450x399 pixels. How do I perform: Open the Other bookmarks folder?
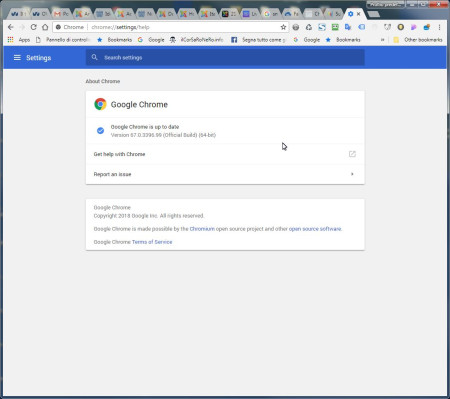point(418,40)
